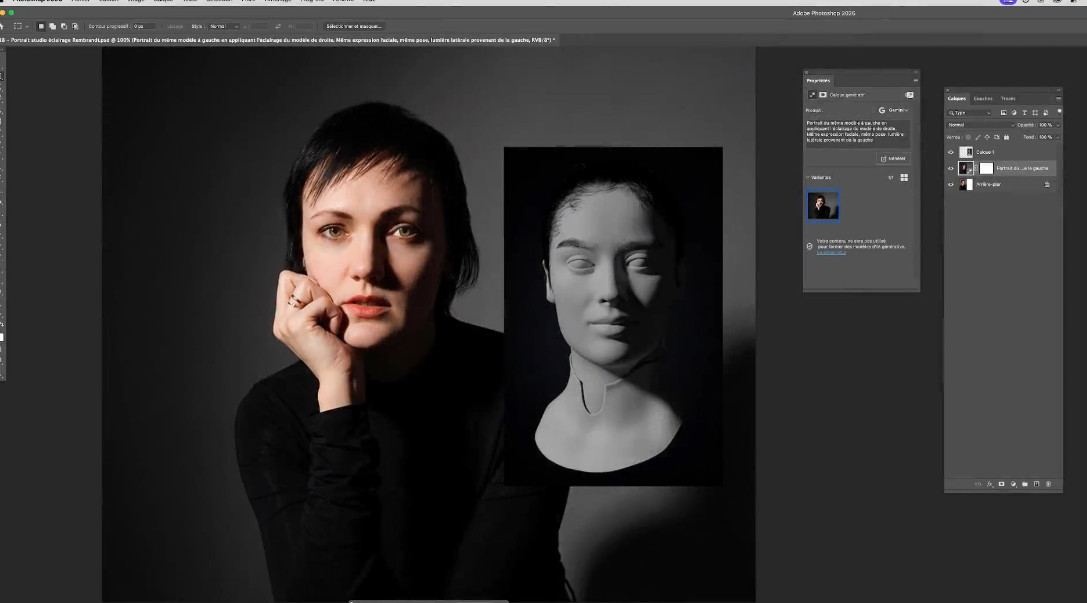The height and width of the screenshot is (603, 1087).
Task: Collapse the Variations section
Action: (809, 177)
